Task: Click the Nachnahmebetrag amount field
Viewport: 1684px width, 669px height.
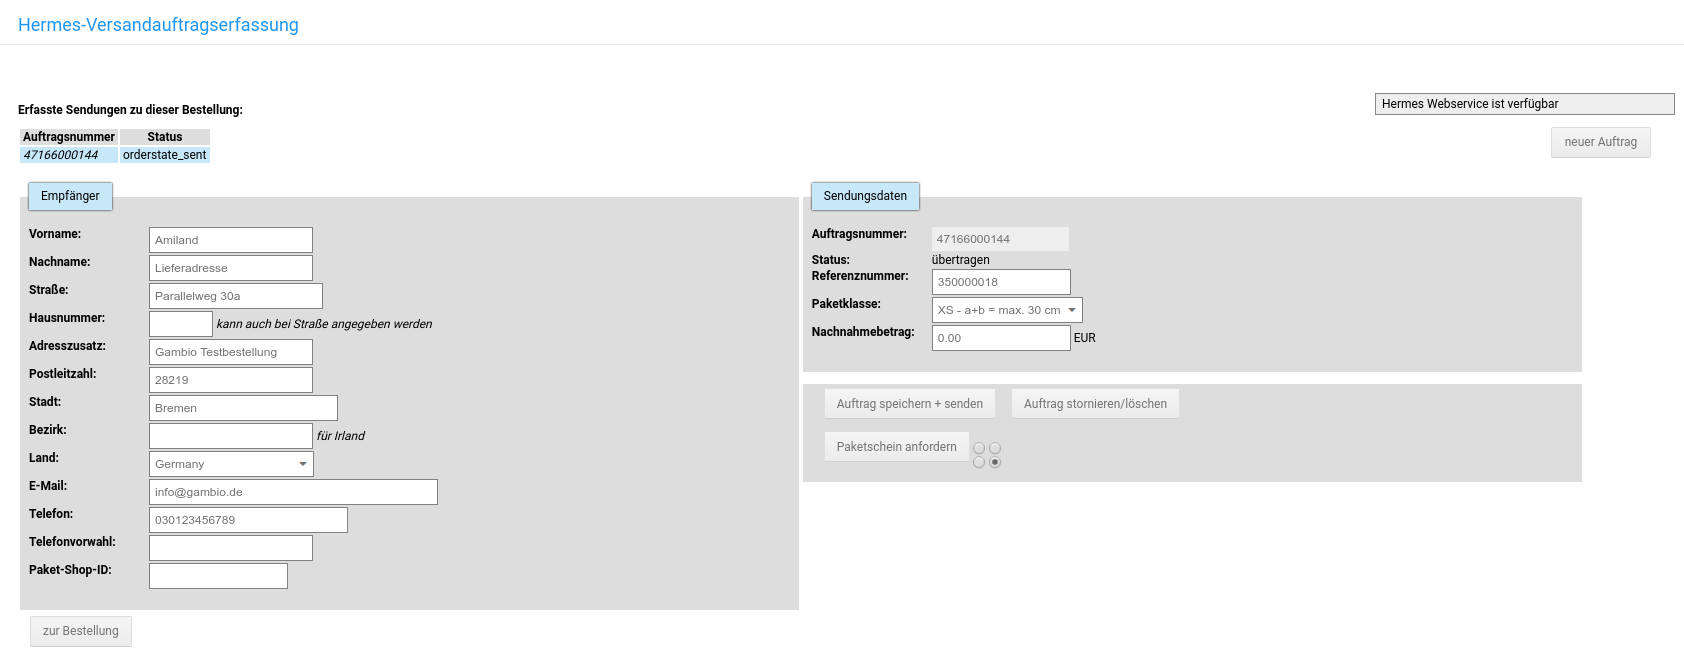Action: (x=1001, y=338)
